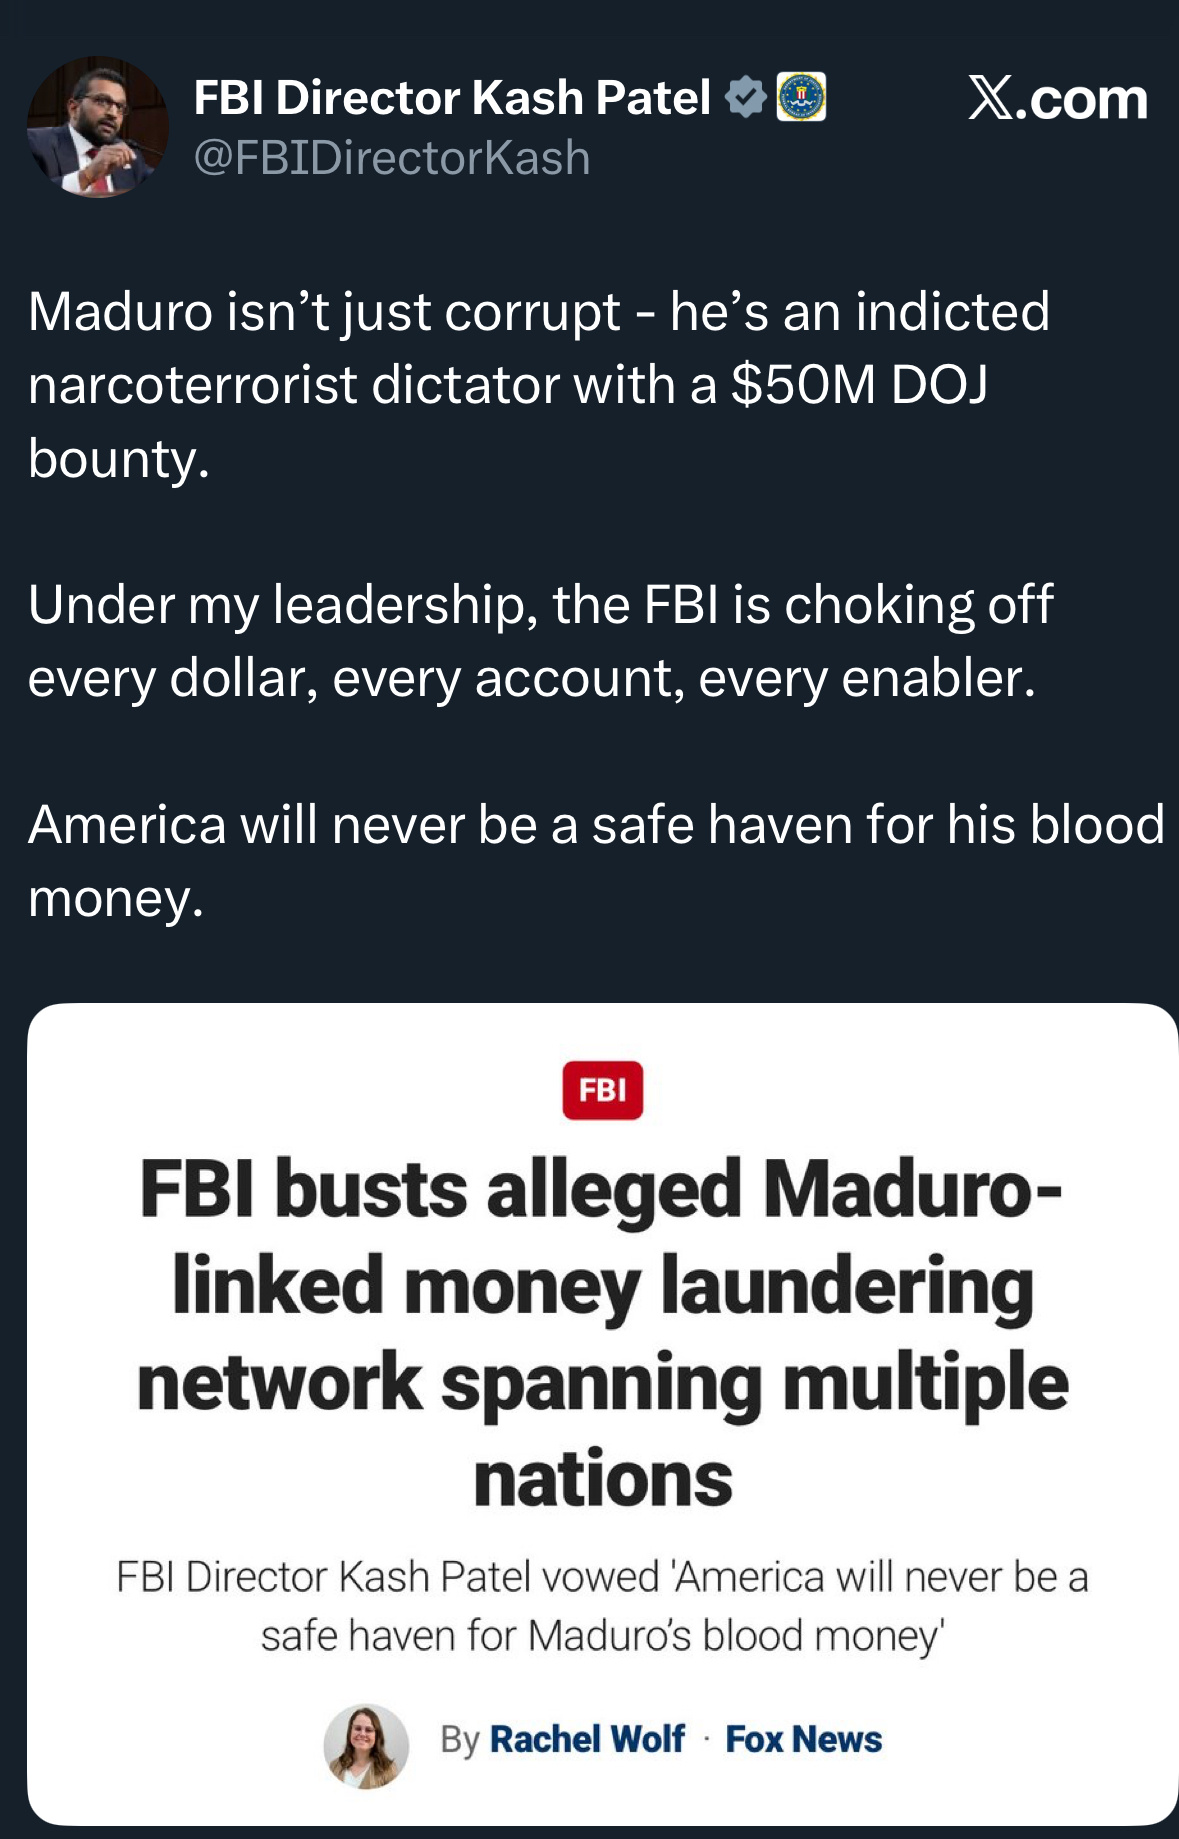Click Rachel Wolf's author photo
Viewport: 1179px width, 1839px height.
coord(366,1746)
